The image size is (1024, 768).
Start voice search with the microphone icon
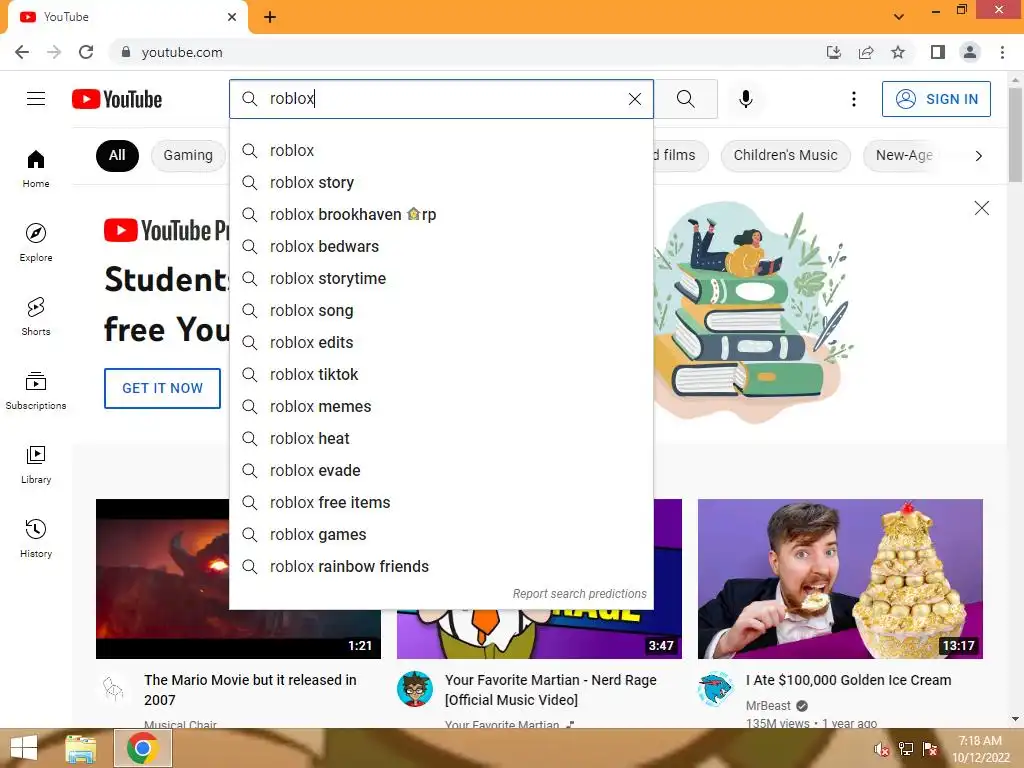click(x=746, y=99)
